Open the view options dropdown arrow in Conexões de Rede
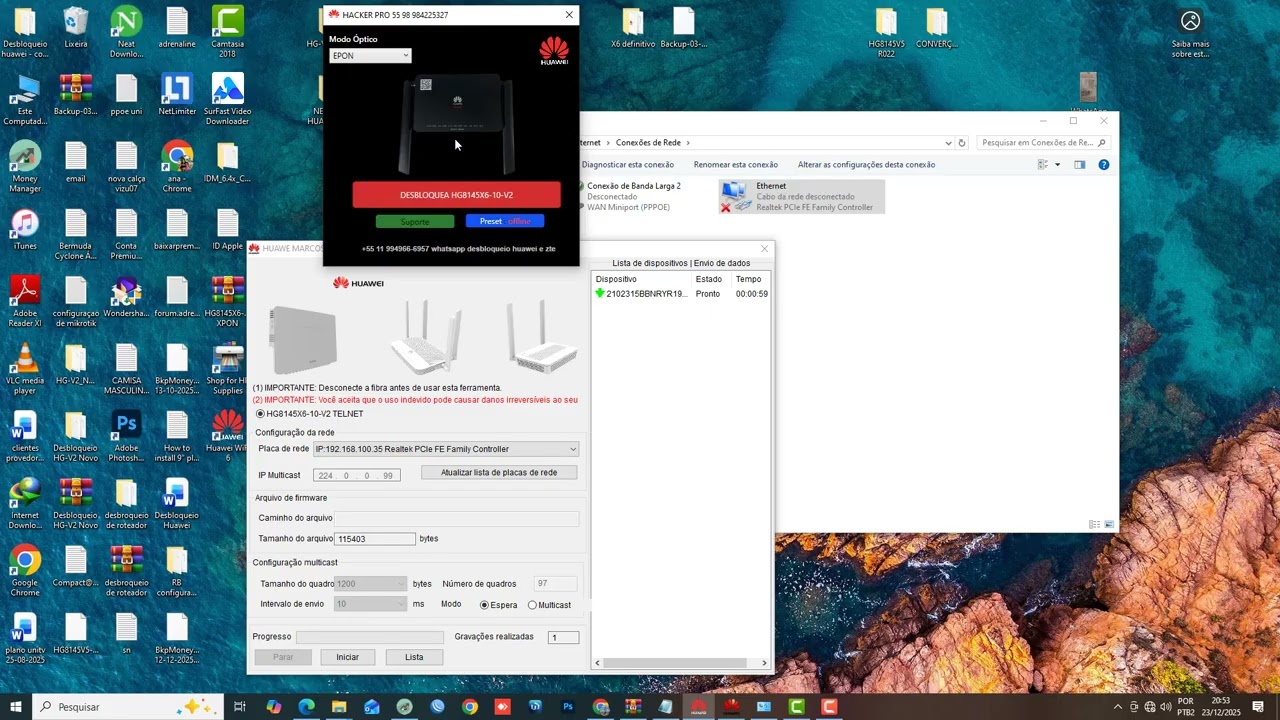The width and height of the screenshot is (1280, 720). (x=1057, y=164)
